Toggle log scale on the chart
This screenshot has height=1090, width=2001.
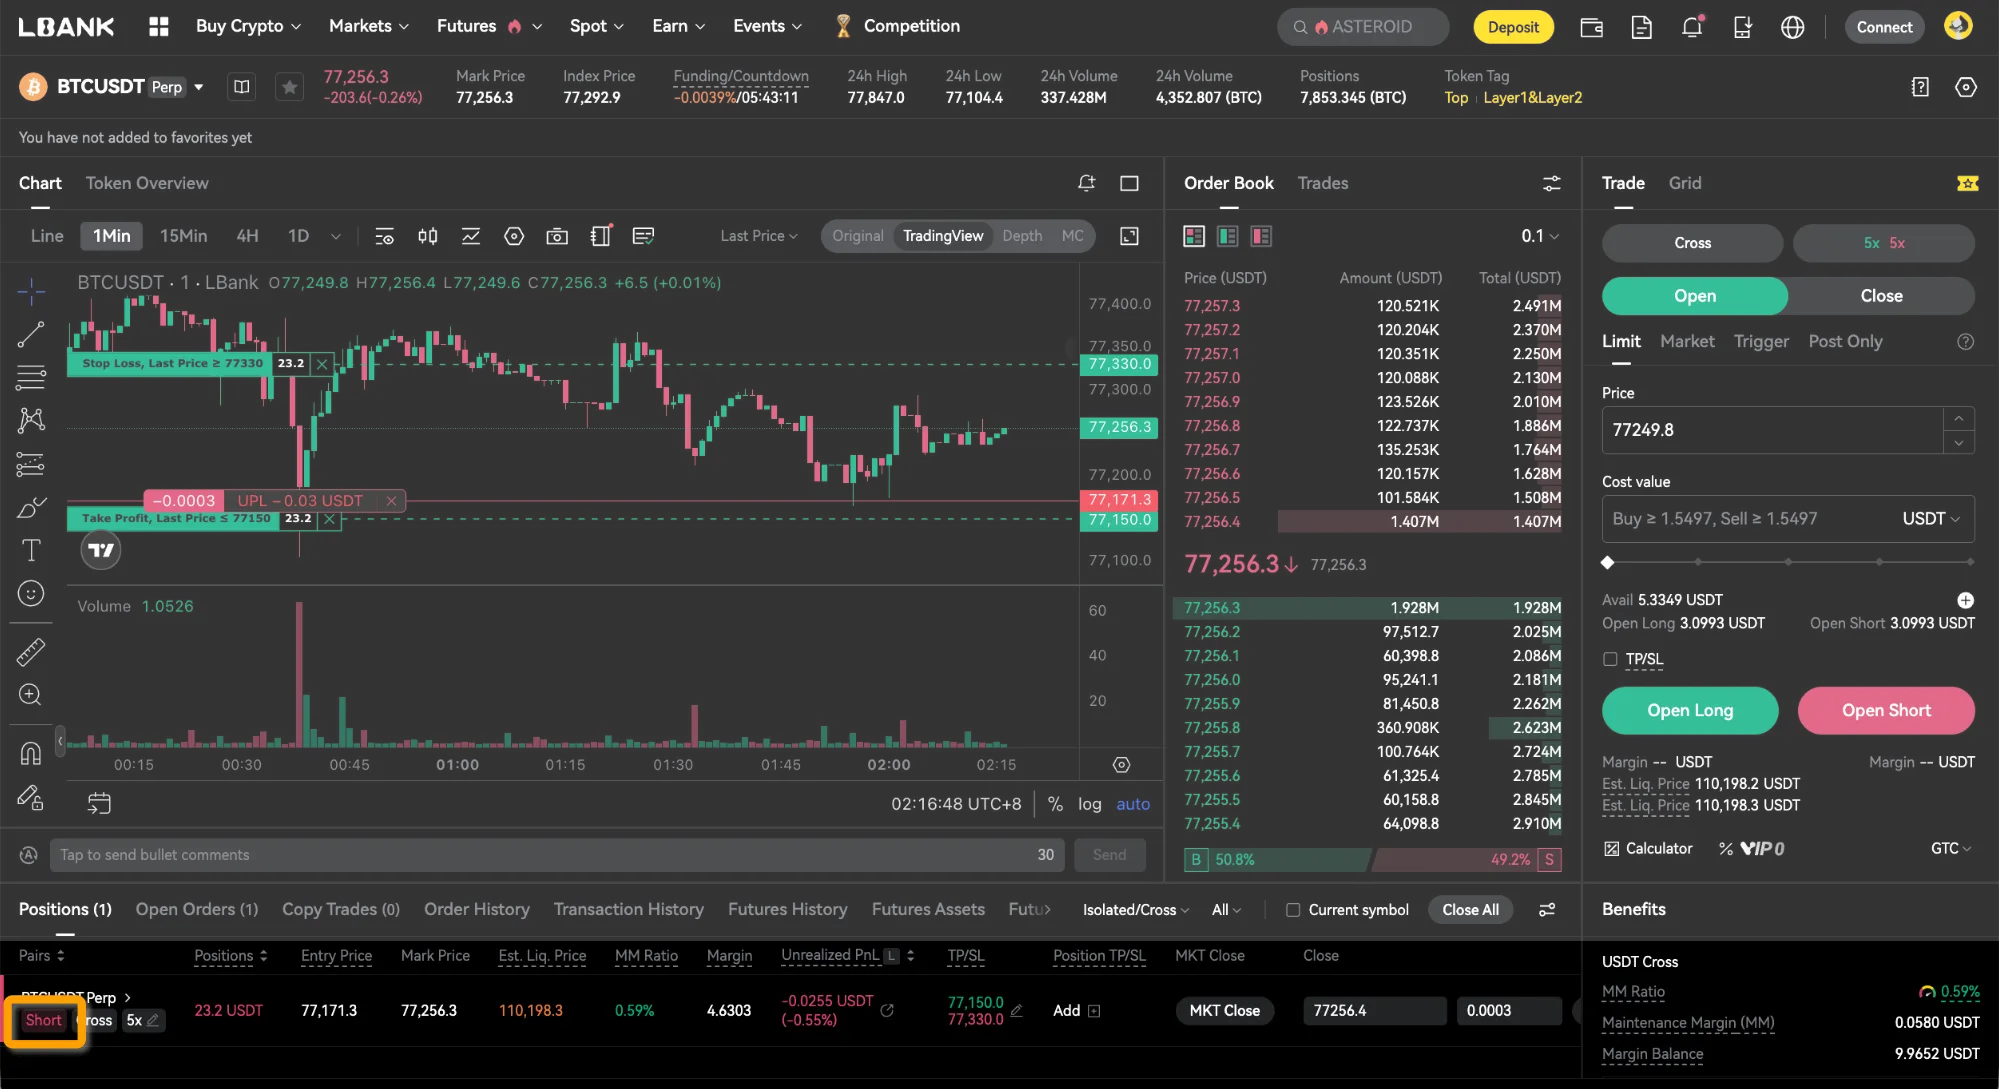click(x=1089, y=804)
